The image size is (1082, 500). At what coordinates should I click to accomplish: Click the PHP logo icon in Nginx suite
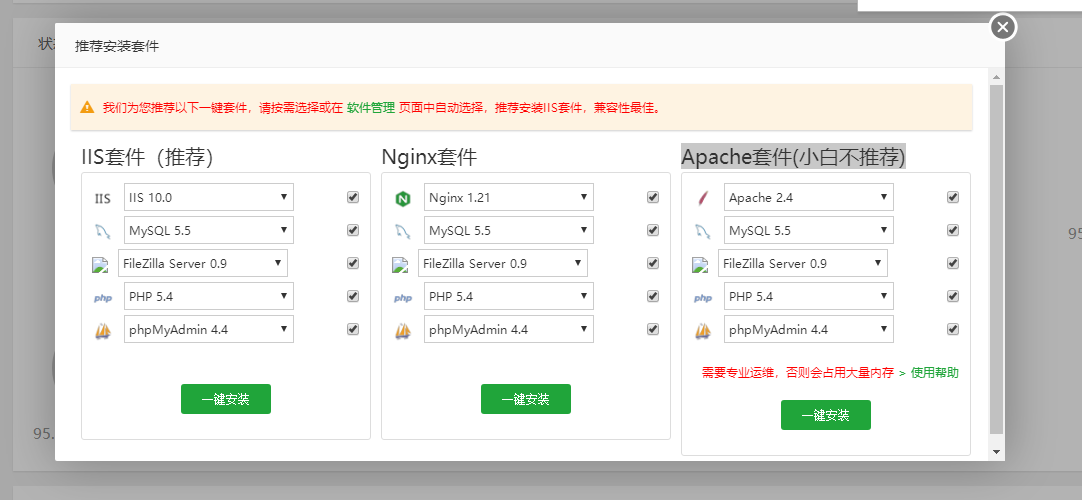tap(403, 298)
